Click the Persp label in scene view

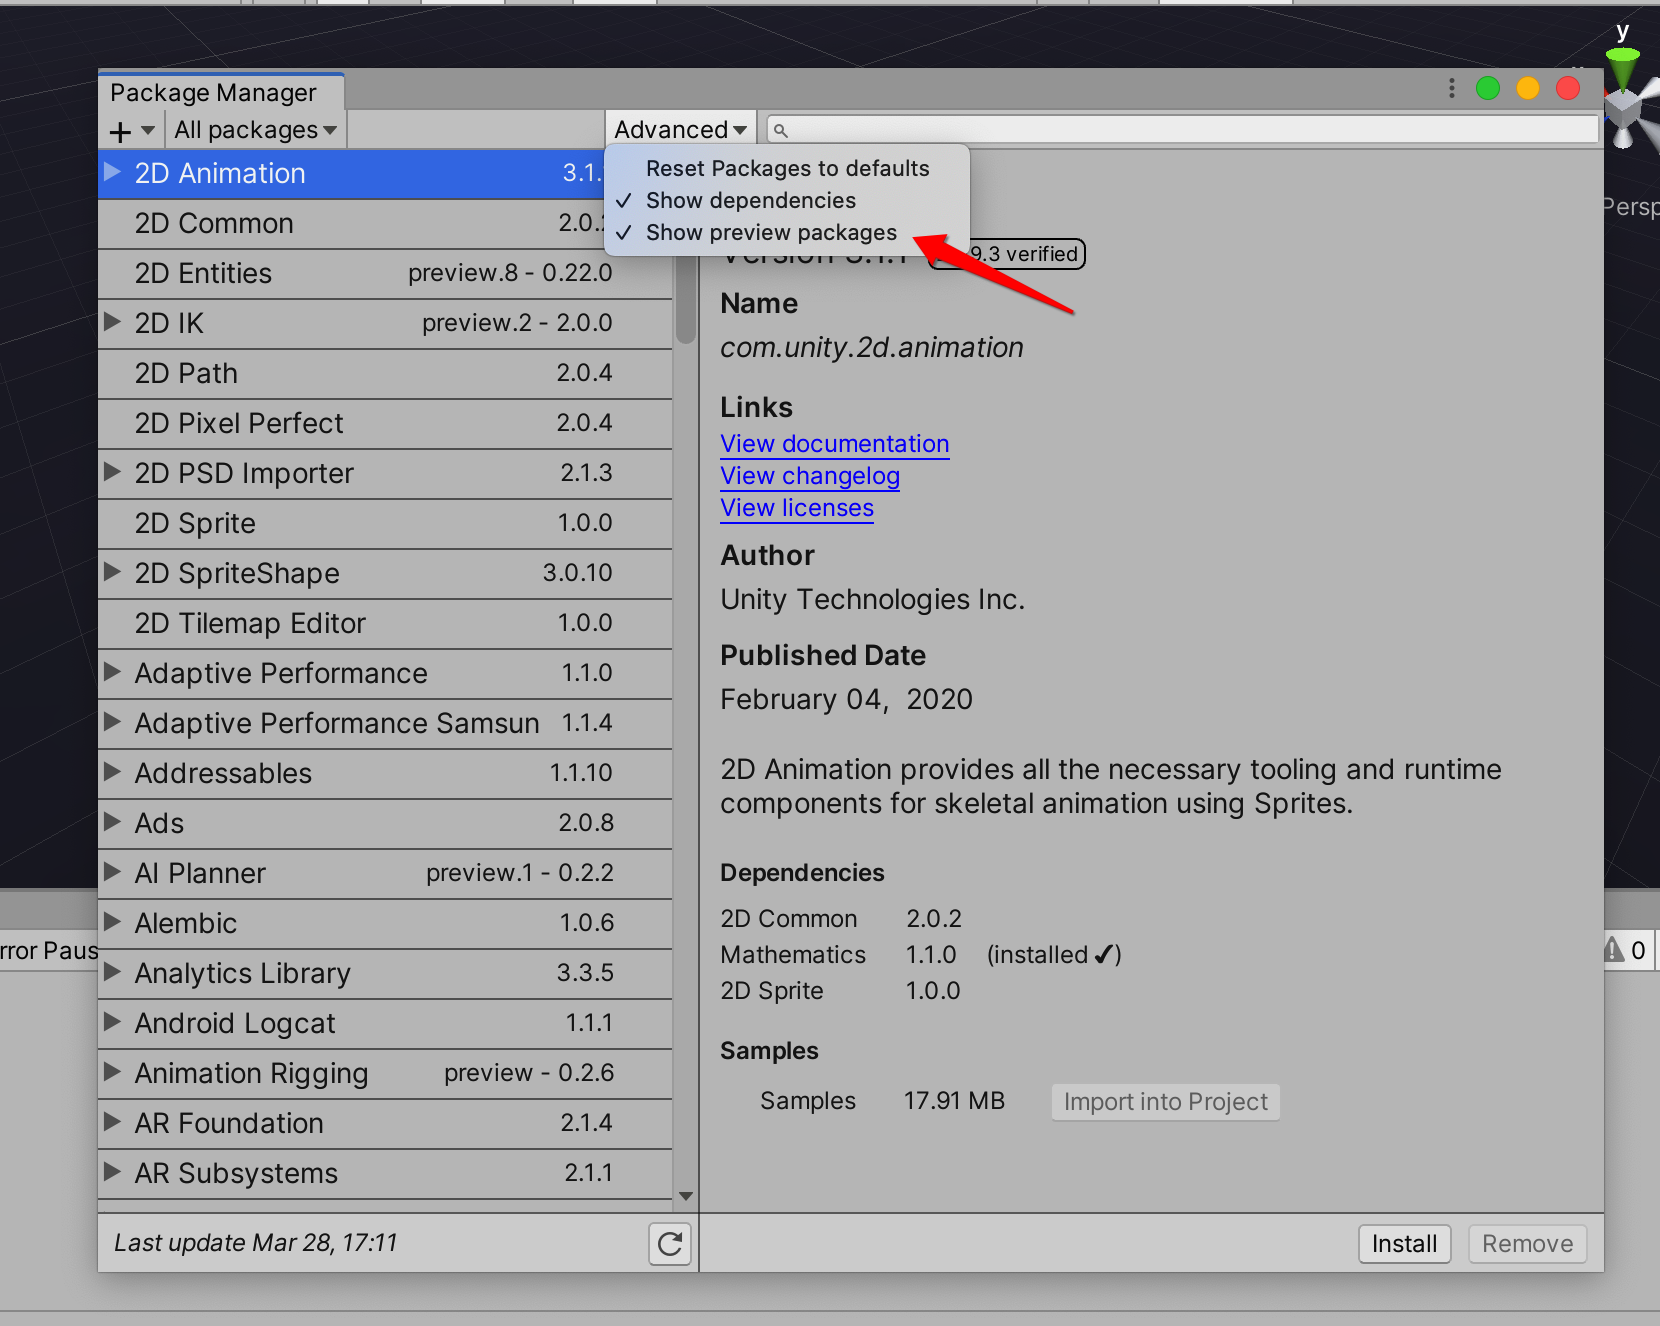(1630, 207)
